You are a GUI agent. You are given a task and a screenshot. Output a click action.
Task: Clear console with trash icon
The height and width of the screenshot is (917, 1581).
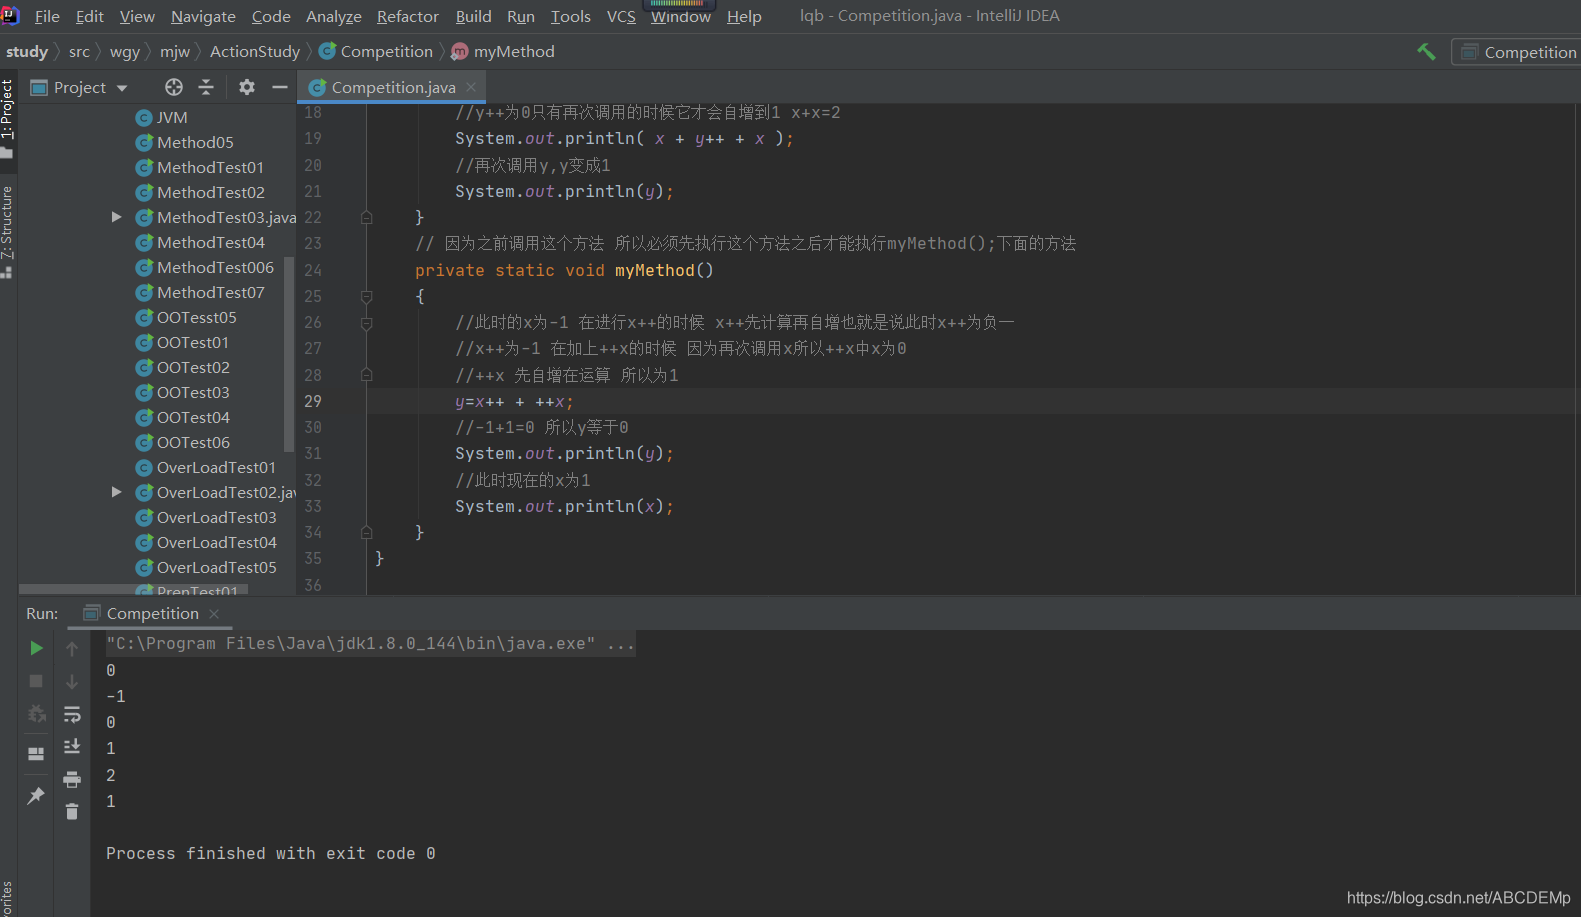[x=72, y=811]
